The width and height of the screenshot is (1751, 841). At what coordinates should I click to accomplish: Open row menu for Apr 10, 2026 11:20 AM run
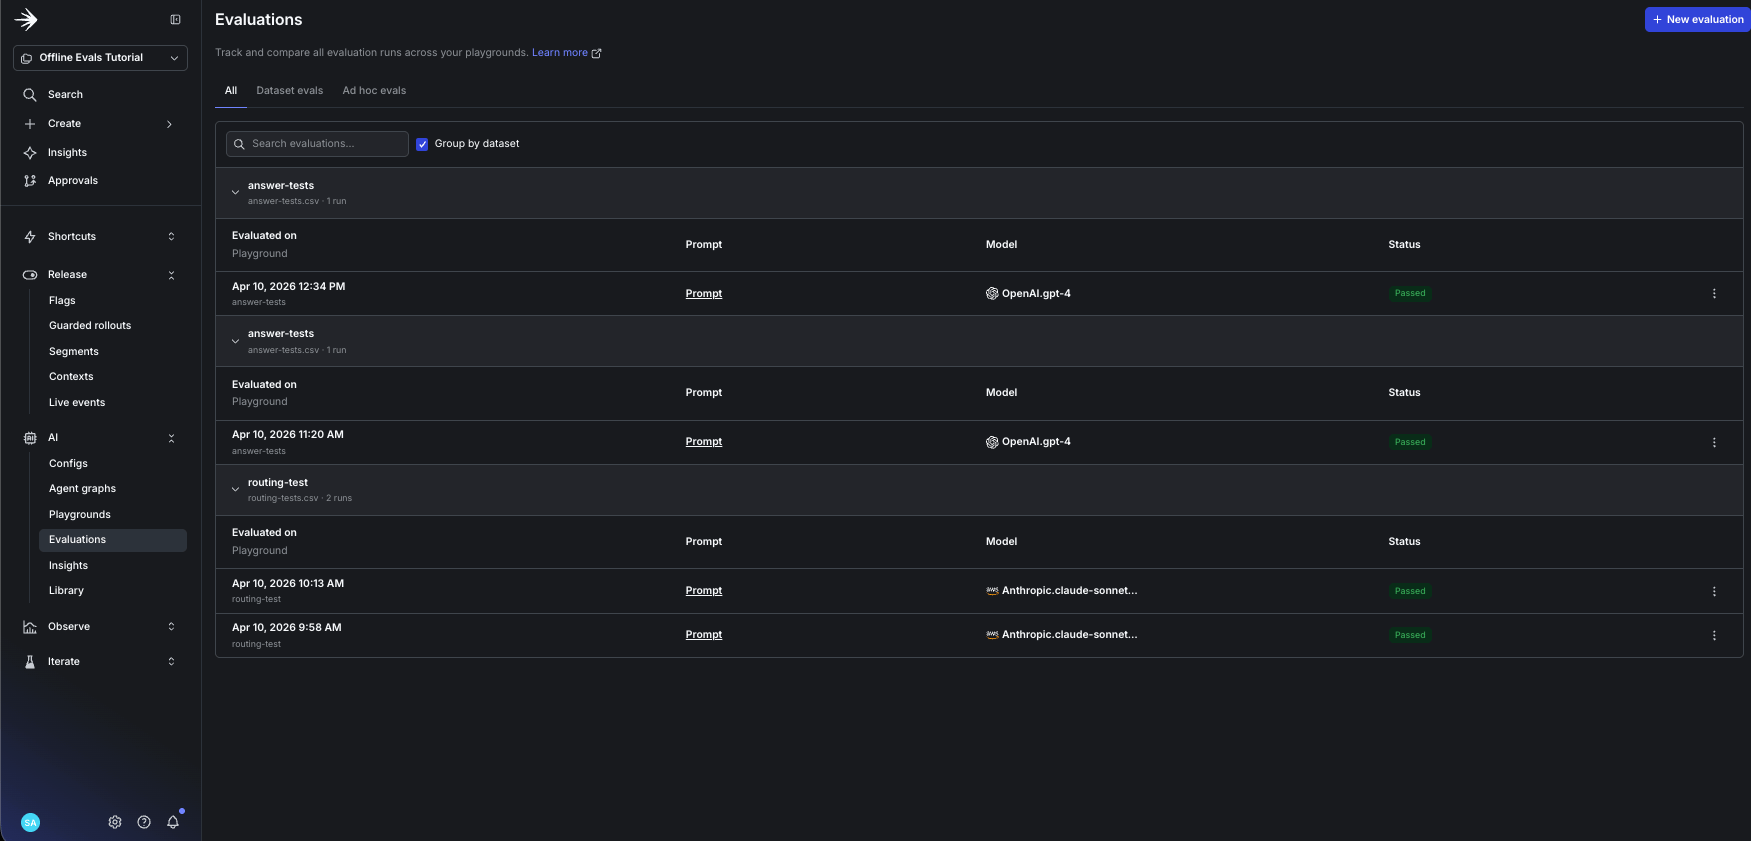pos(1714,442)
